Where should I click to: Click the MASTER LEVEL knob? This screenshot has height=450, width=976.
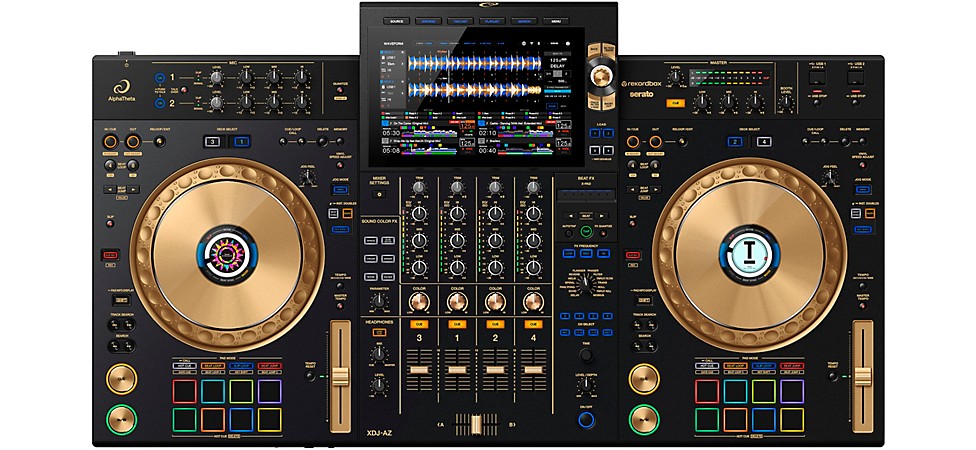(675, 77)
